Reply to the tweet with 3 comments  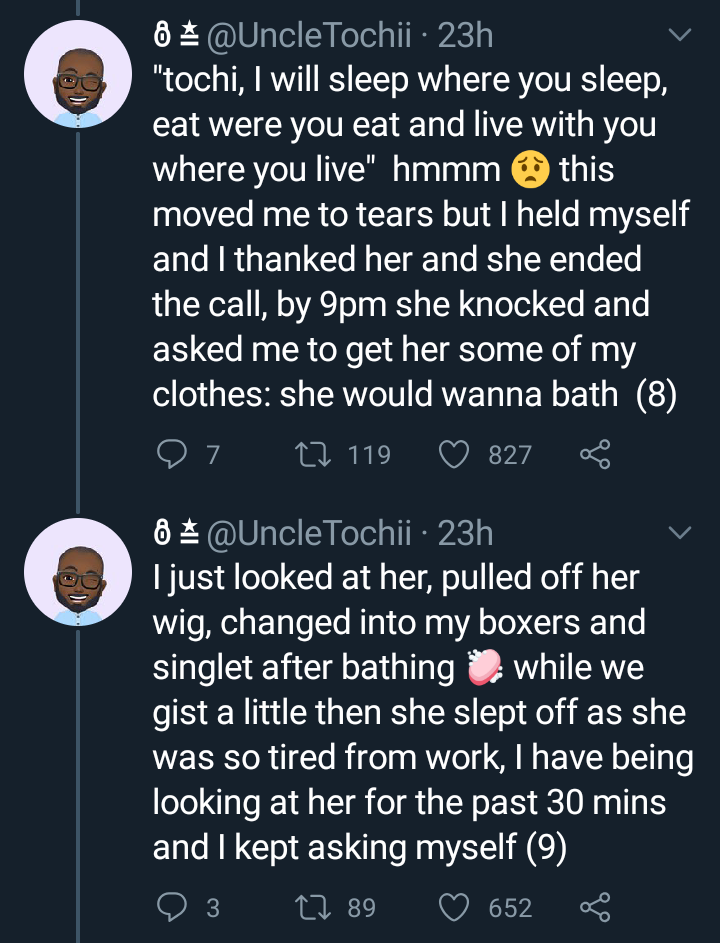tap(171, 908)
